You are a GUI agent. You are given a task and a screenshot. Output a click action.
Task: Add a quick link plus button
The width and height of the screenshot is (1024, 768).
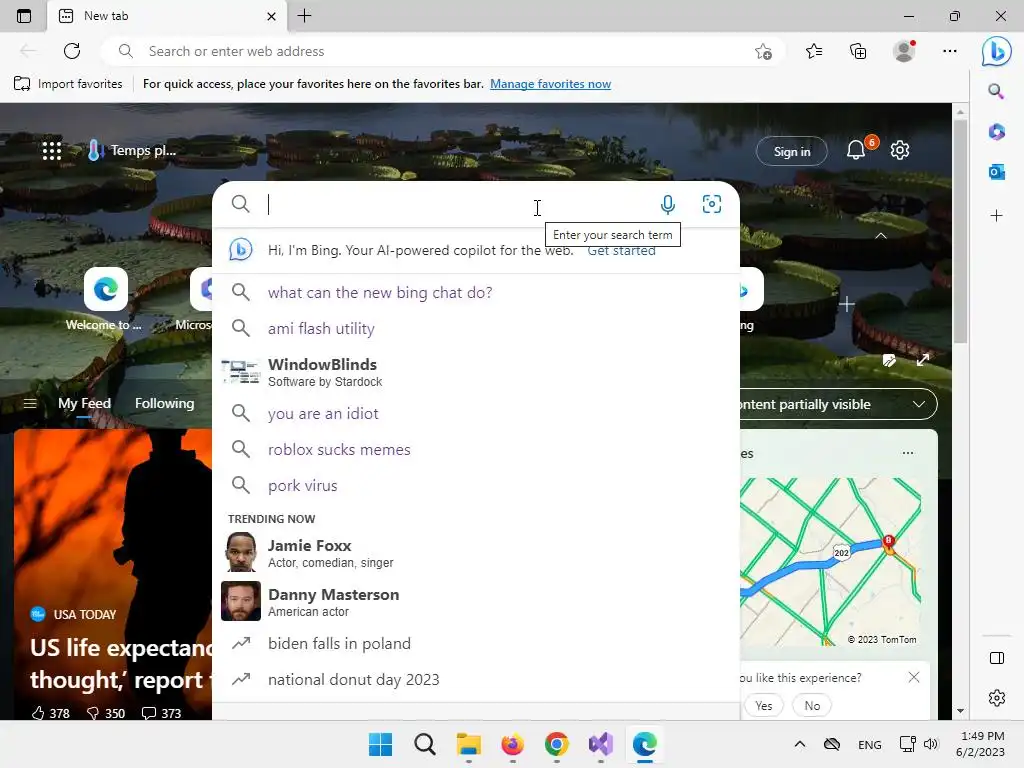coord(846,304)
